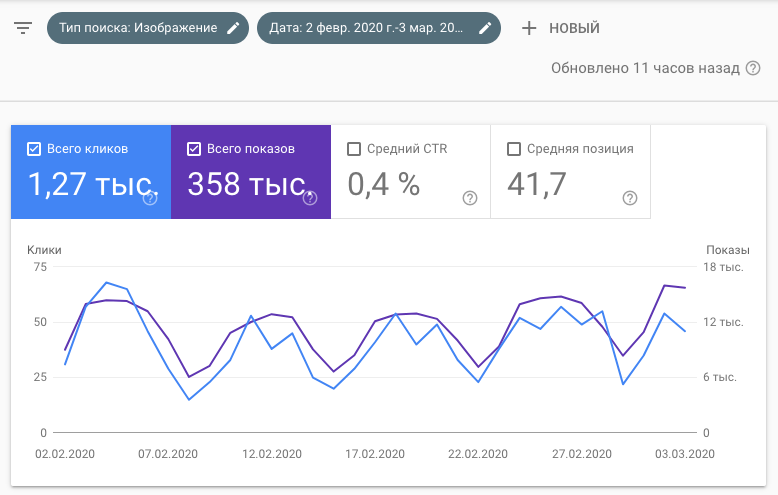Click help icon in 'Средняя позиция' card
This screenshot has width=778, height=495.
tap(630, 198)
